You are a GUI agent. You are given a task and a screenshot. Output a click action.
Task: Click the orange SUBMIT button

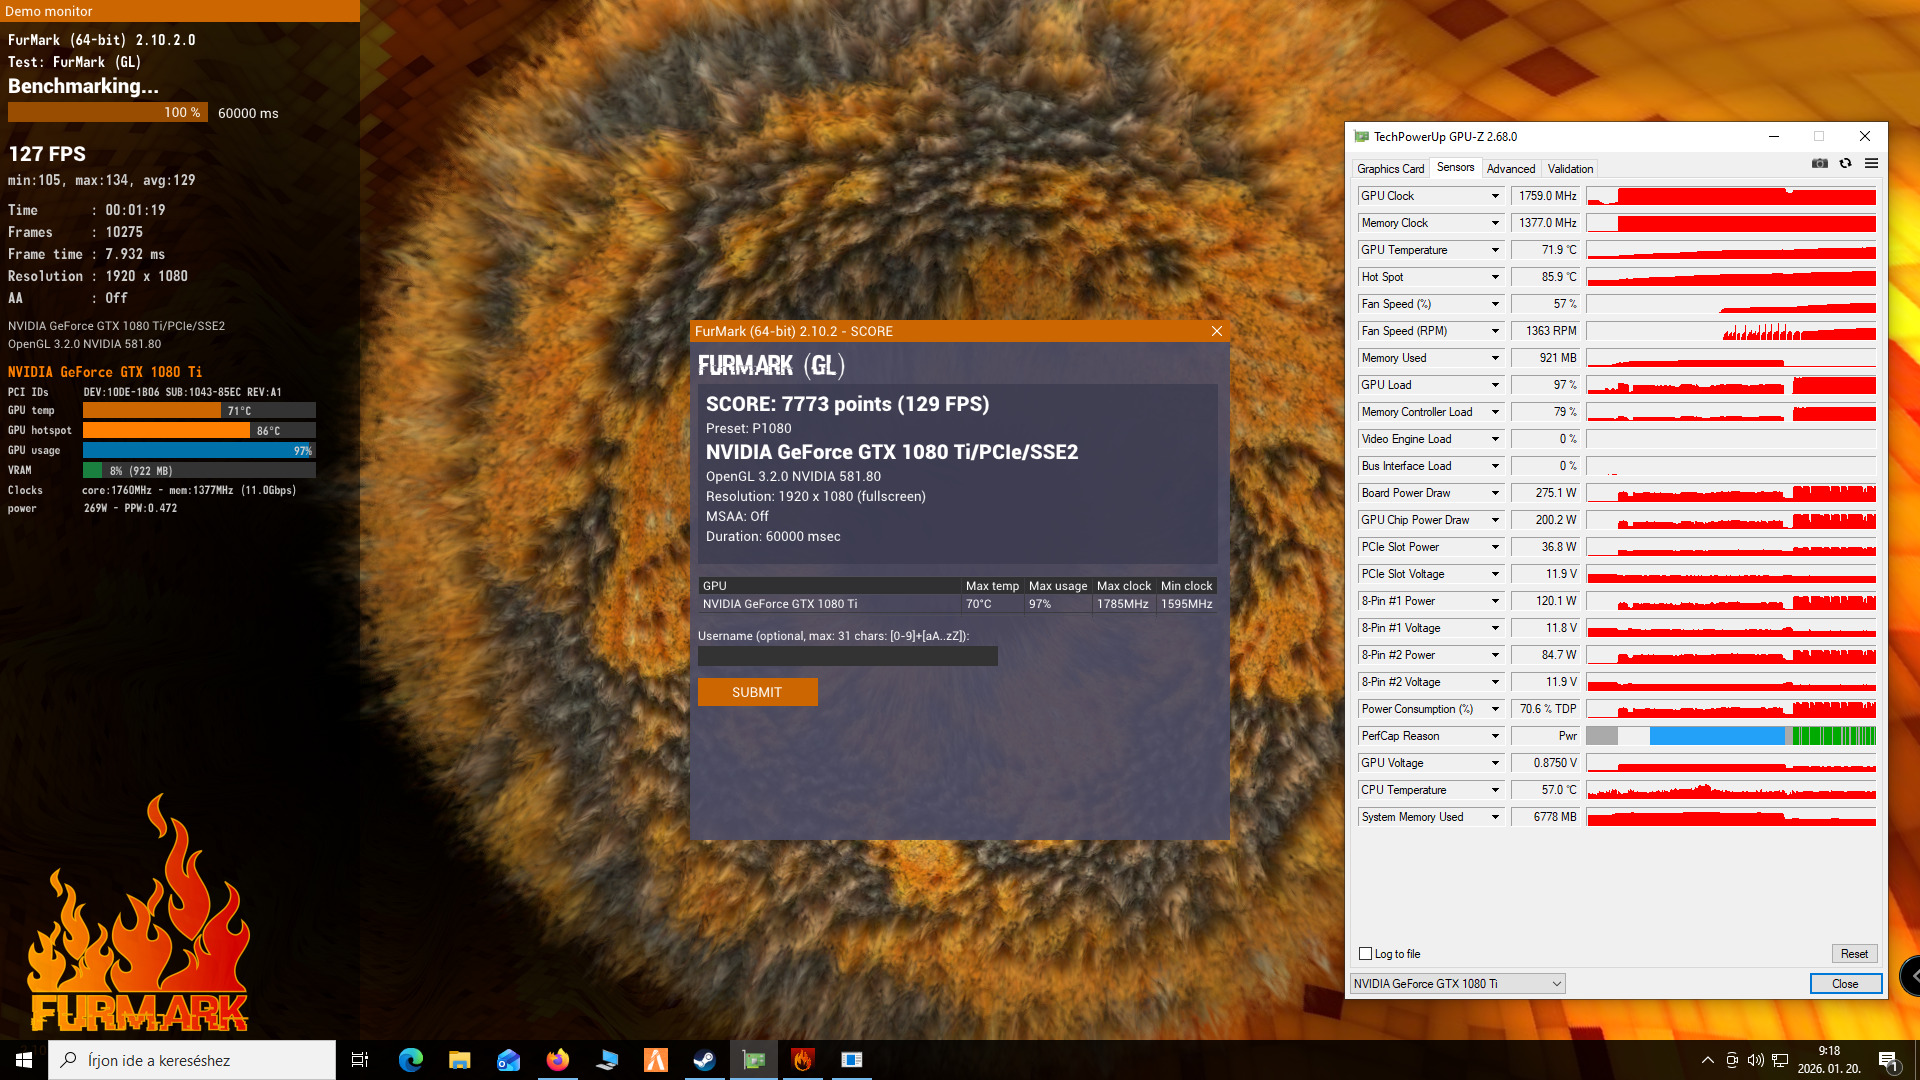[757, 692]
